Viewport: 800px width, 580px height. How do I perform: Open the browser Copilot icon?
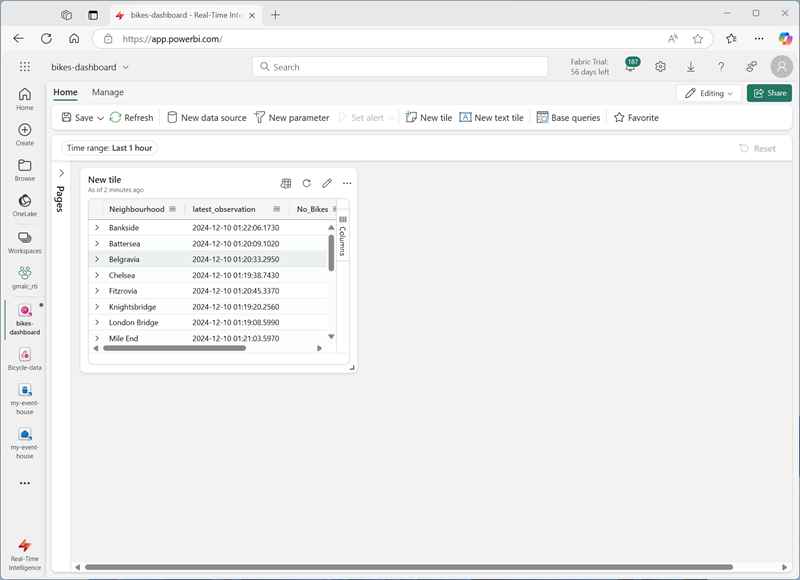[785, 39]
